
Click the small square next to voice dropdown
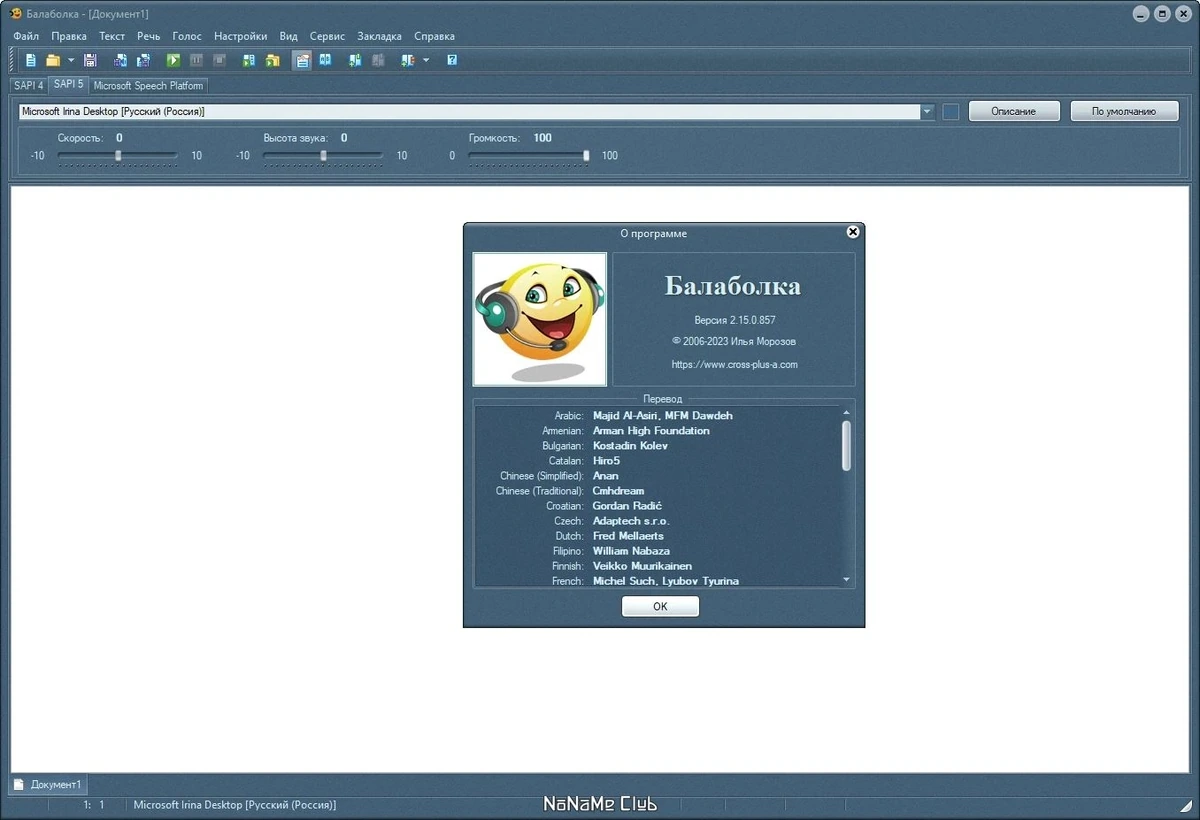coord(951,112)
